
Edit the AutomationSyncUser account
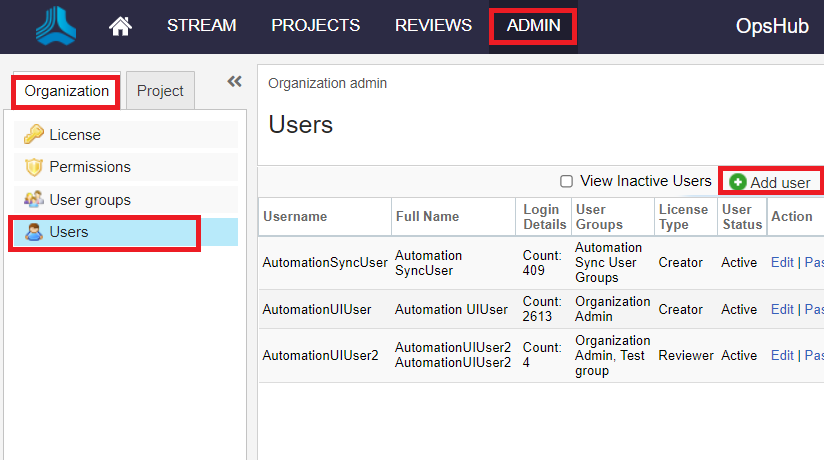pyautogui.click(x=782, y=263)
